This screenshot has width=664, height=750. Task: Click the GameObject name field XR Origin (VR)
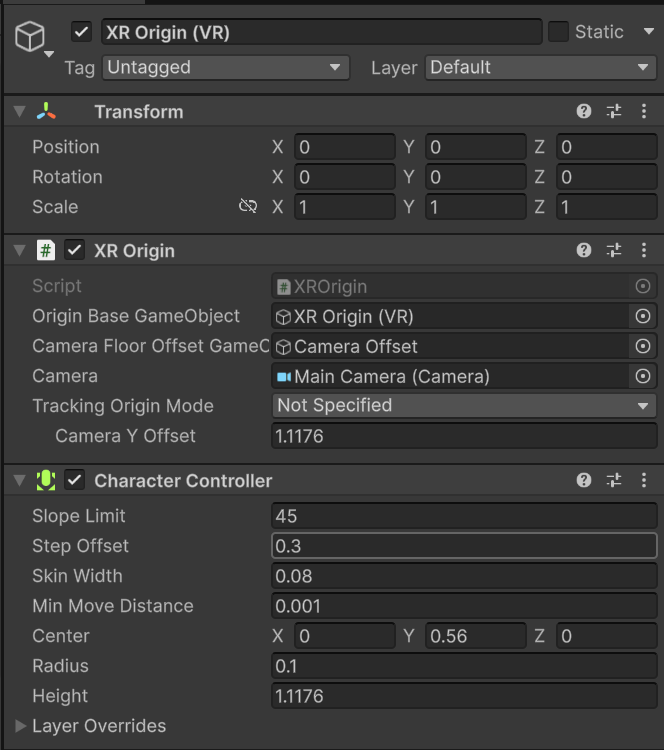(320, 32)
